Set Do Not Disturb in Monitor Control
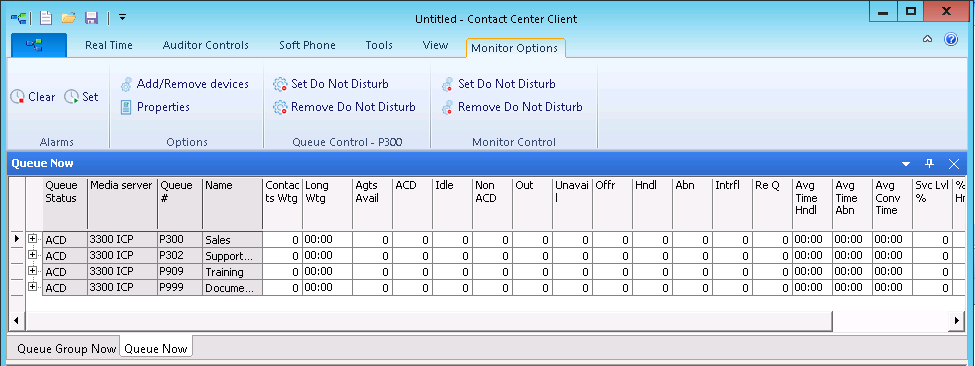This screenshot has width=975, height=366. (498, 84)
